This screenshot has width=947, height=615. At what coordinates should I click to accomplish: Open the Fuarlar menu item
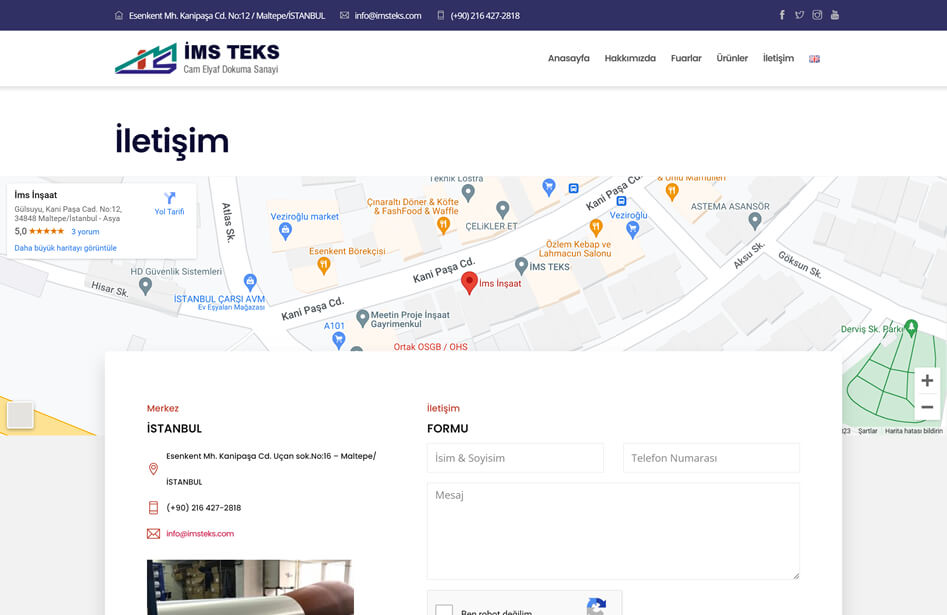tap(686, 59)
